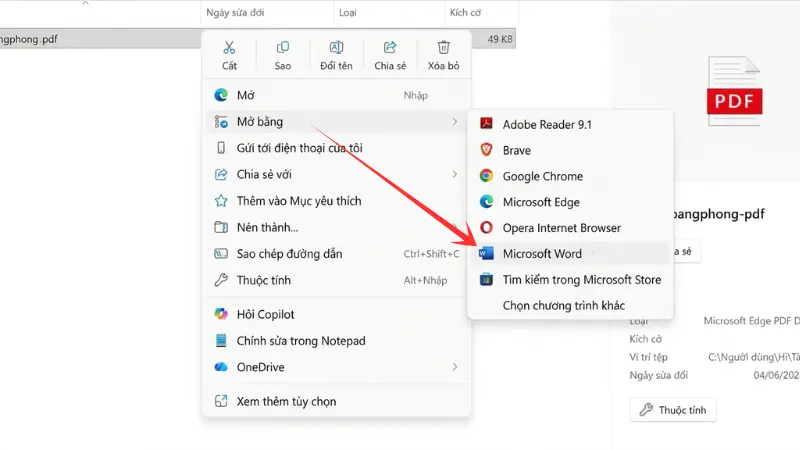Expand the Mở bằng submenu arrow
Screen dimensions: 800x450
[454, 121]
